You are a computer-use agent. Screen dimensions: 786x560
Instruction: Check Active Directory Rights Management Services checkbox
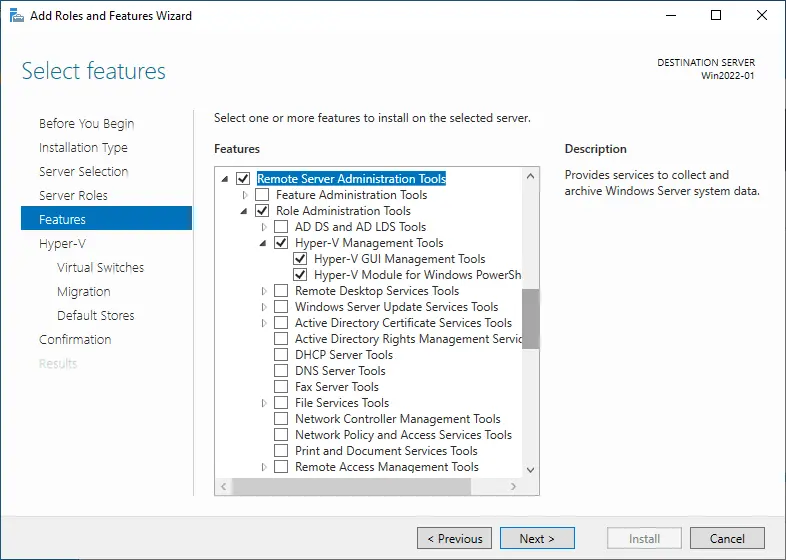281,339
